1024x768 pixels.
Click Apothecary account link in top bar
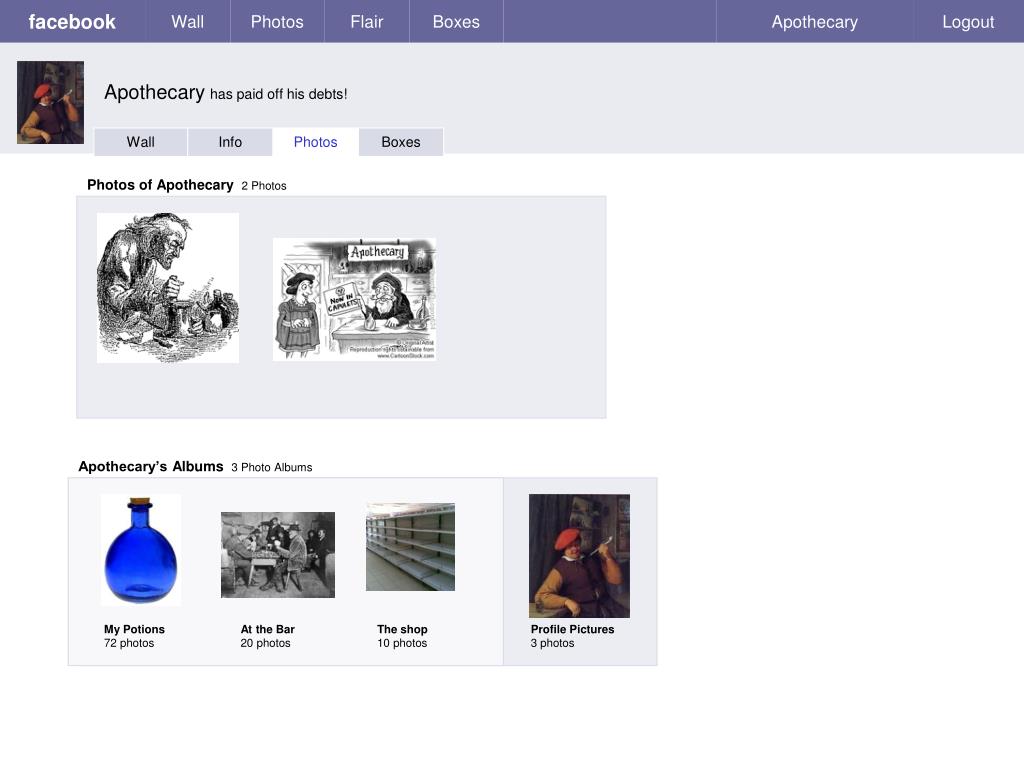[x=814, y=22]
